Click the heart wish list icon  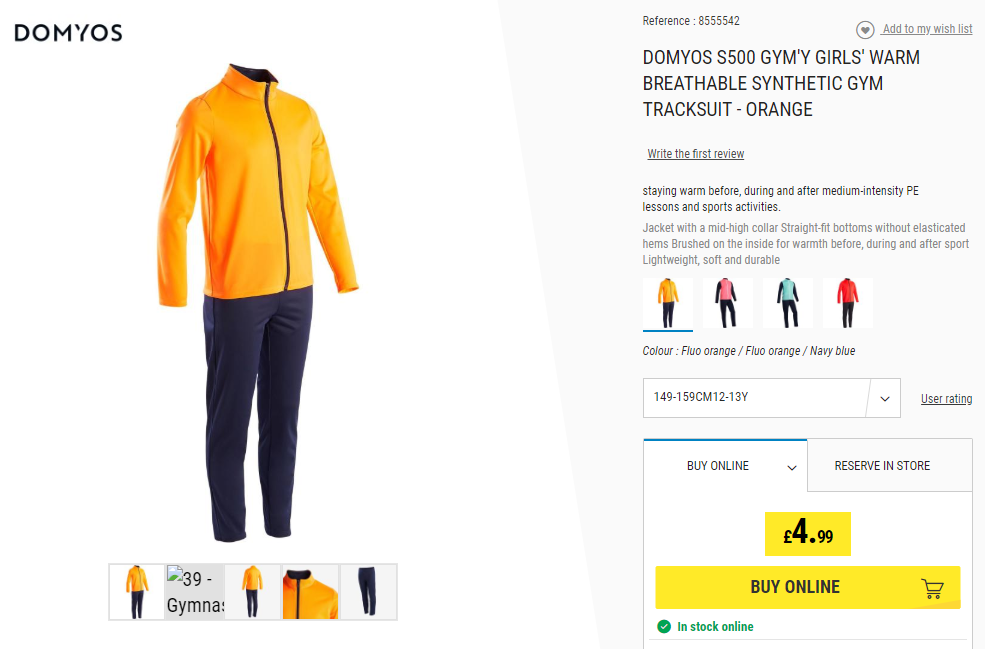pyautogui.click(x=865, y=30)
